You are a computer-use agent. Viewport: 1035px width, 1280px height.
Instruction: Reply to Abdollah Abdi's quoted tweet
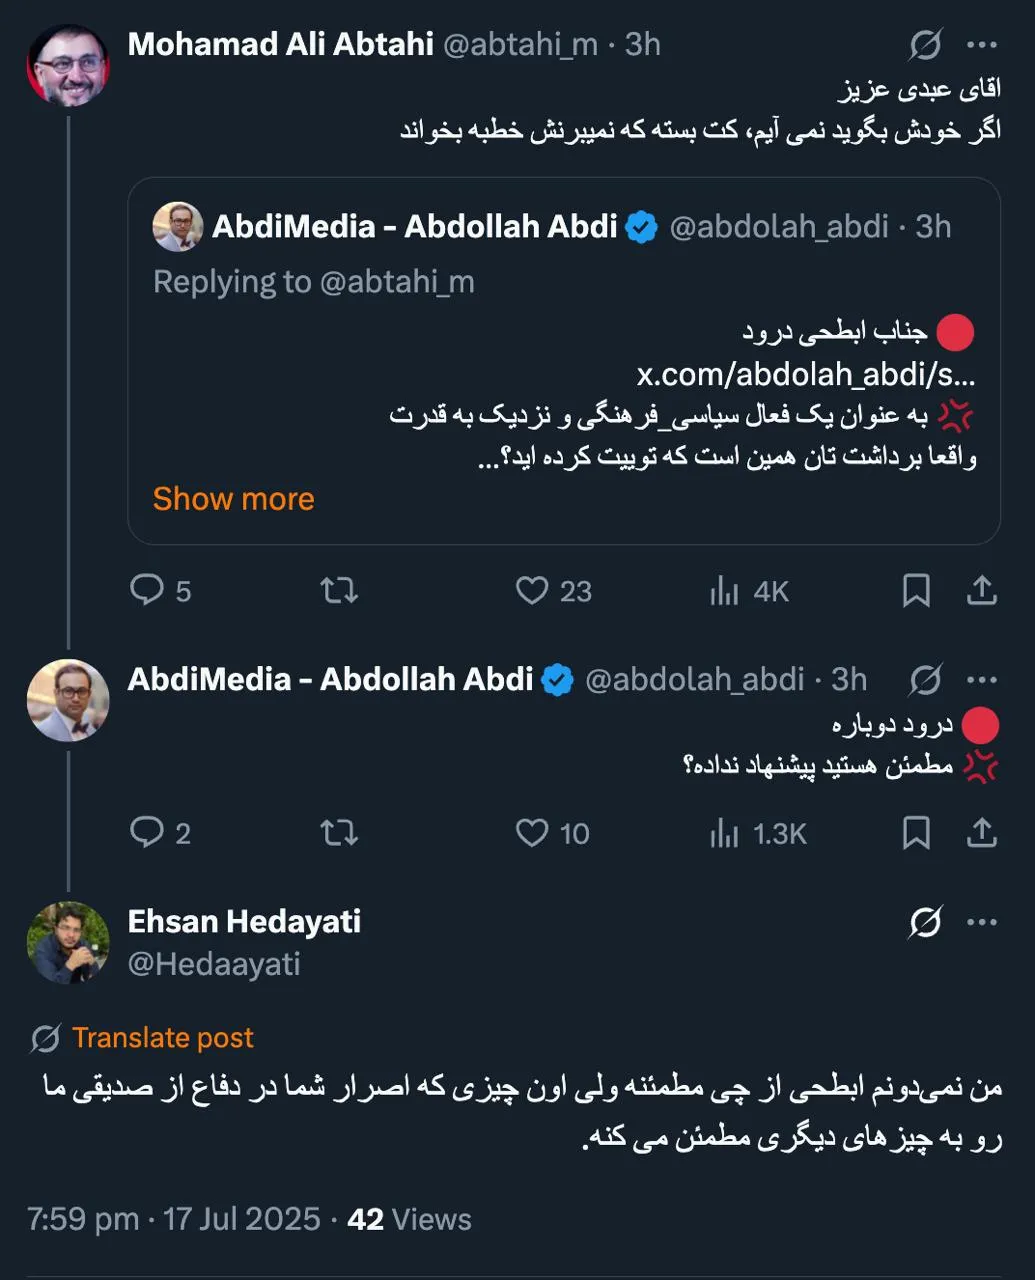click(x=150, y=591)
